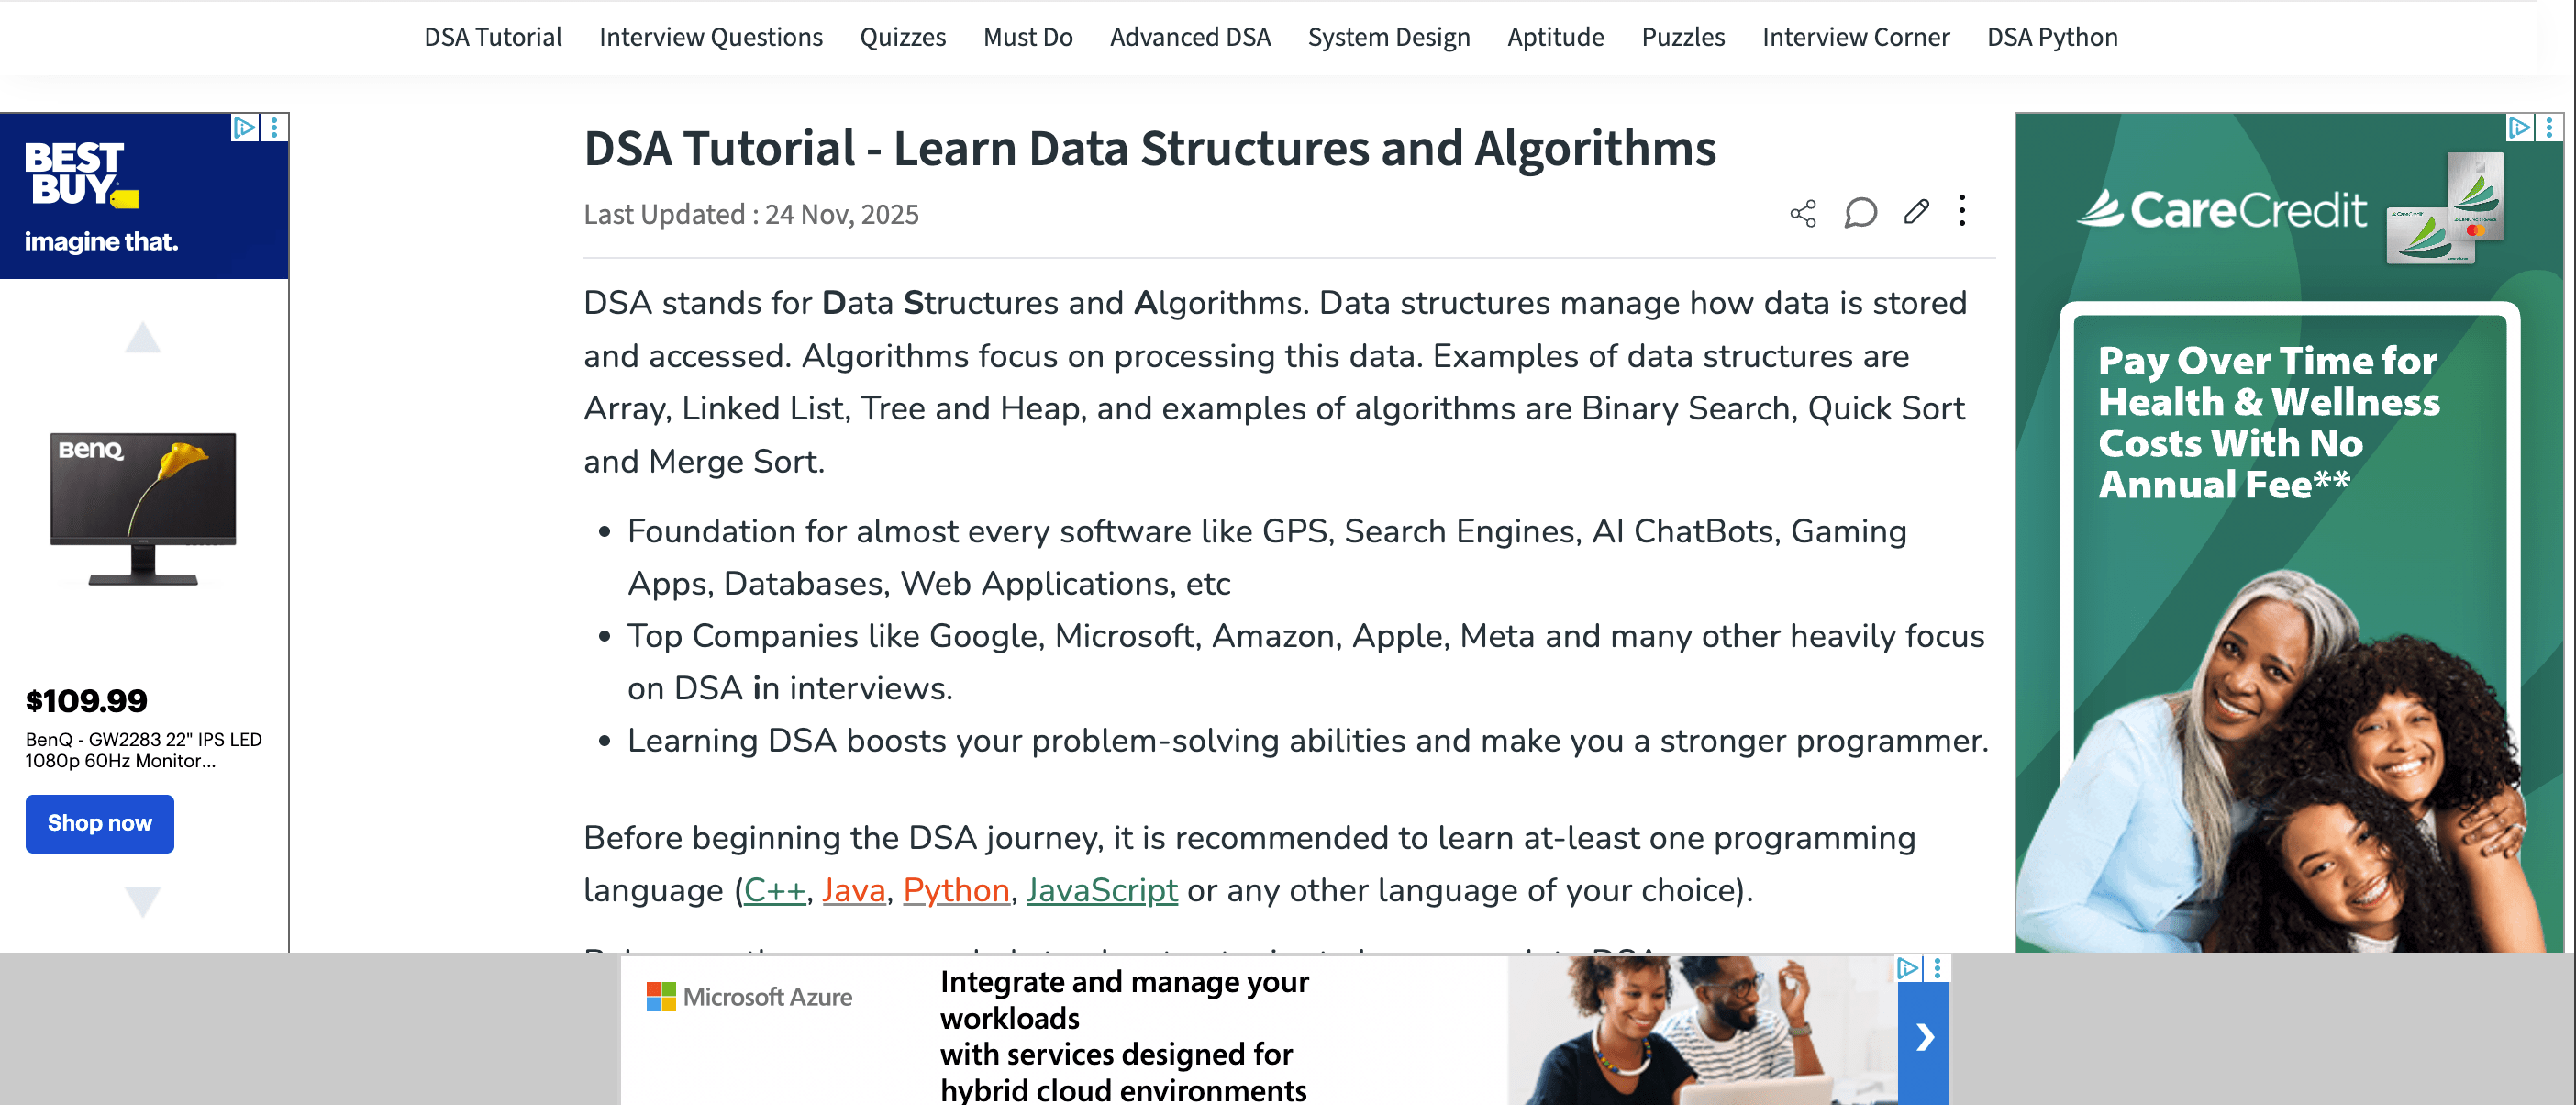
Task: Select the System Design menu item
Action: click(1388, 37)
